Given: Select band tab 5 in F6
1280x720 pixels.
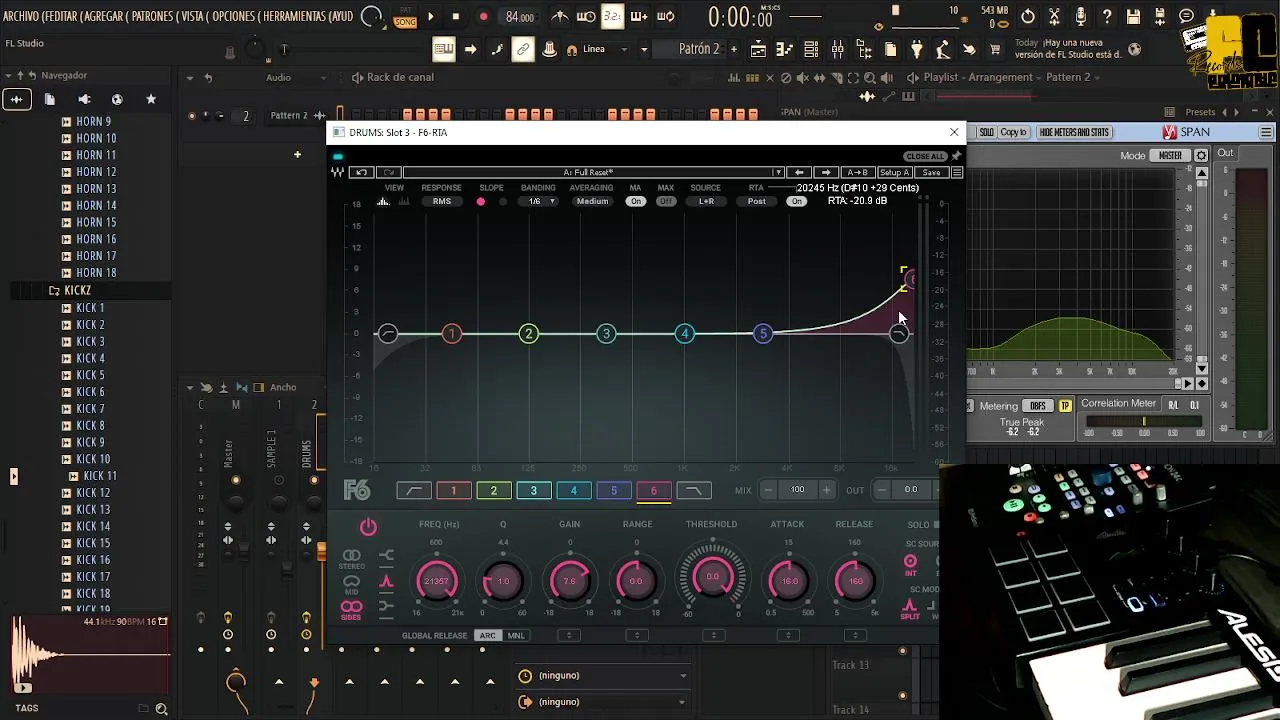Looking at the screenshot, I should (613, 490).
